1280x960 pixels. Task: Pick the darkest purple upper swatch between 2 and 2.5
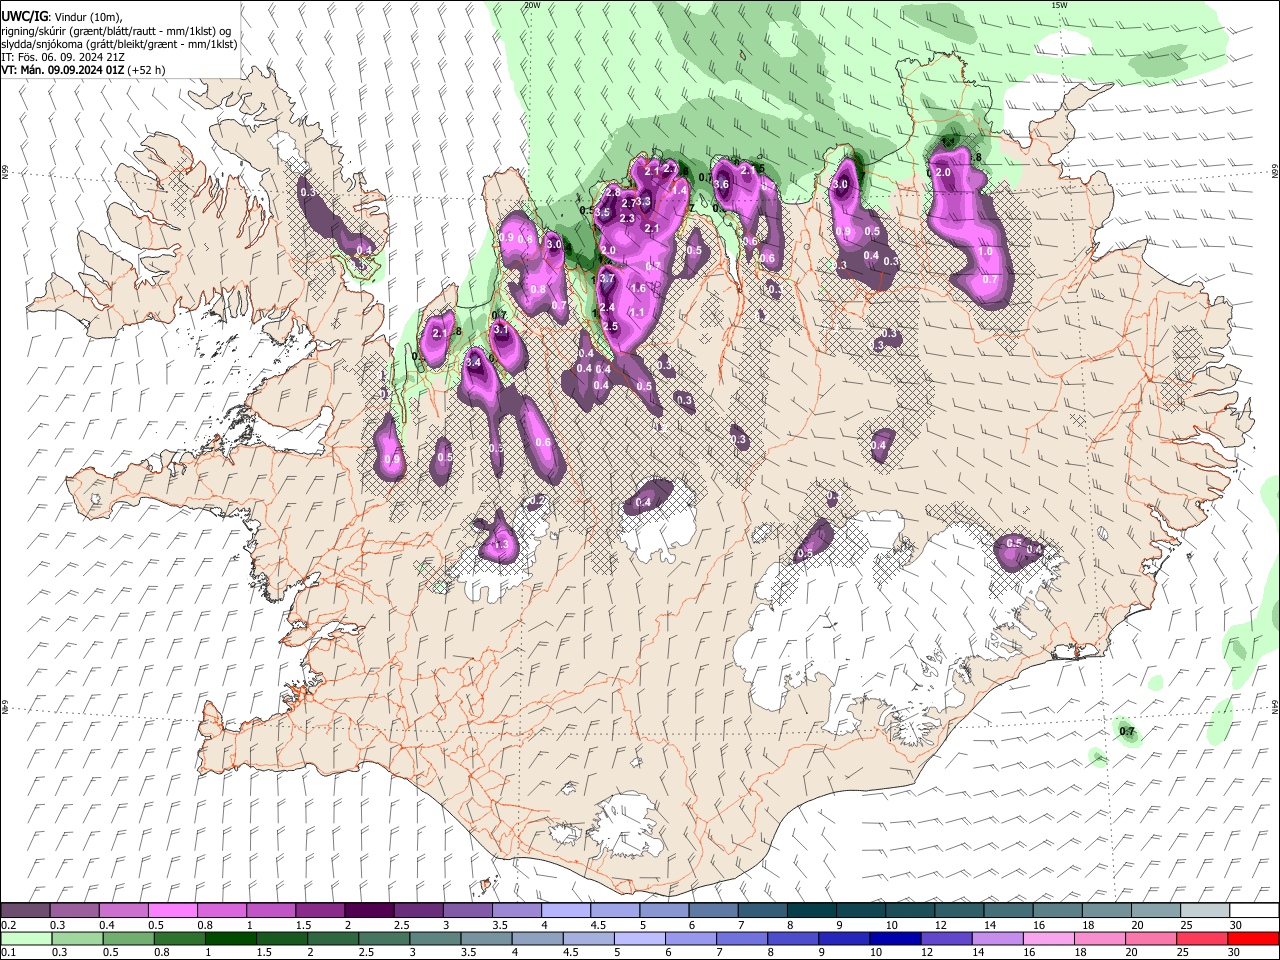point(368,911)
